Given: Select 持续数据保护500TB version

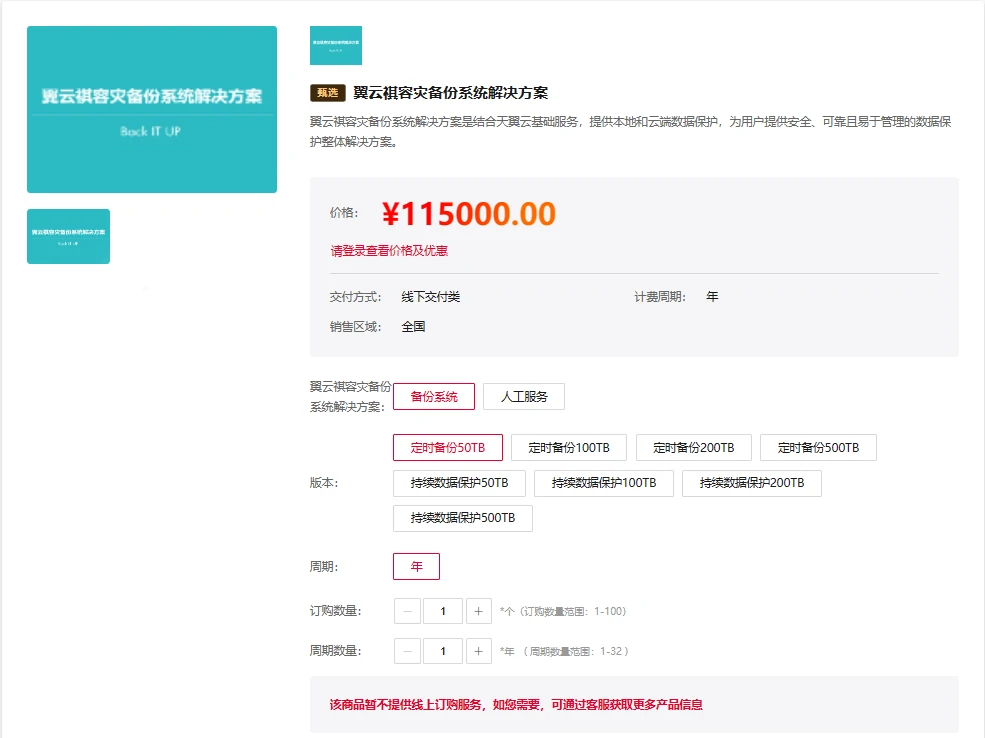Looking at the screenshot, I should (462, 518).
